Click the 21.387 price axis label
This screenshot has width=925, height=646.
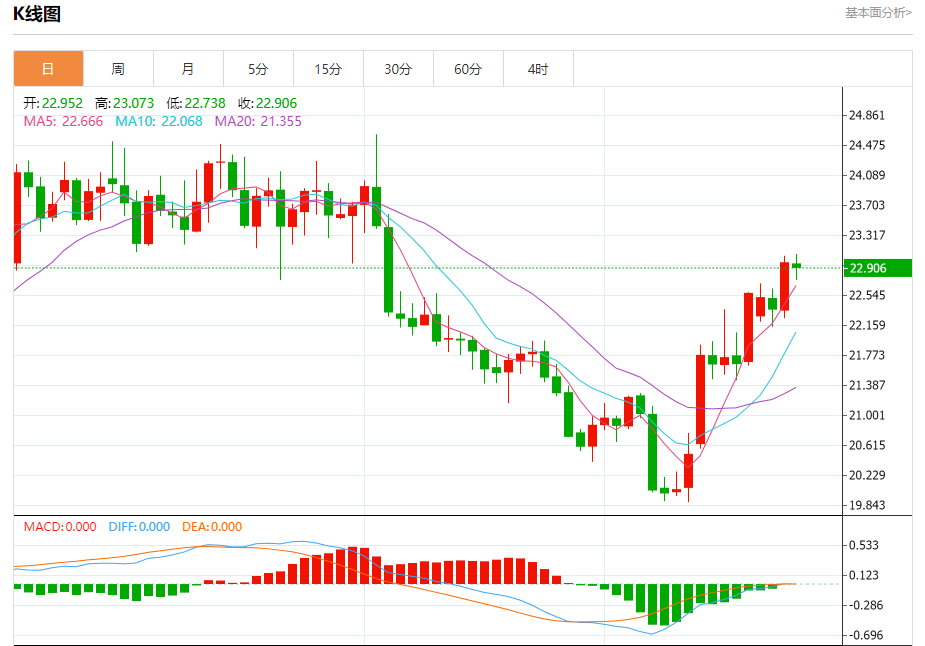(x=867, y=385)
